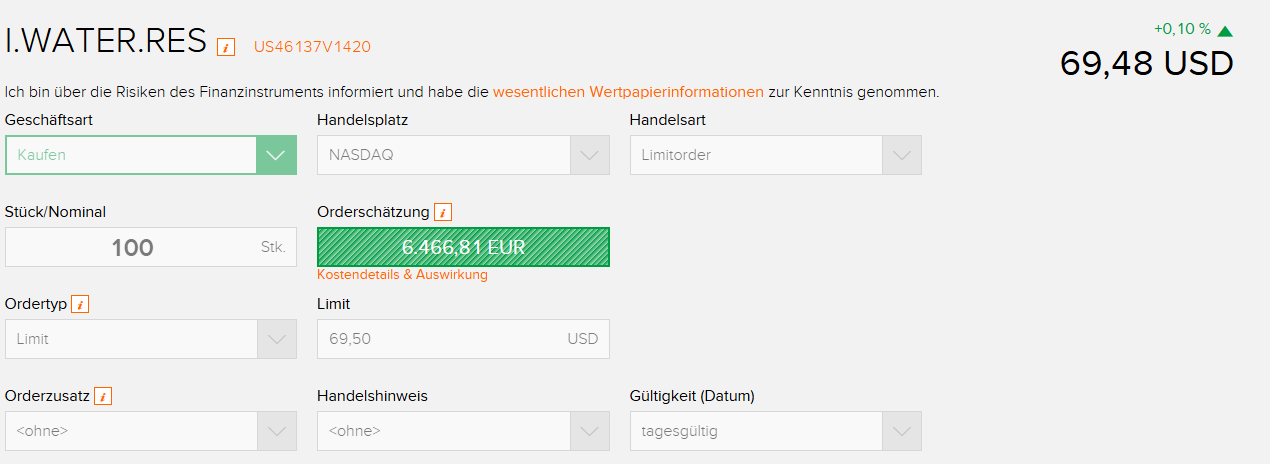Click the +0,10 % change value
1270x464 pixels.
click(x=1182, y=30)
